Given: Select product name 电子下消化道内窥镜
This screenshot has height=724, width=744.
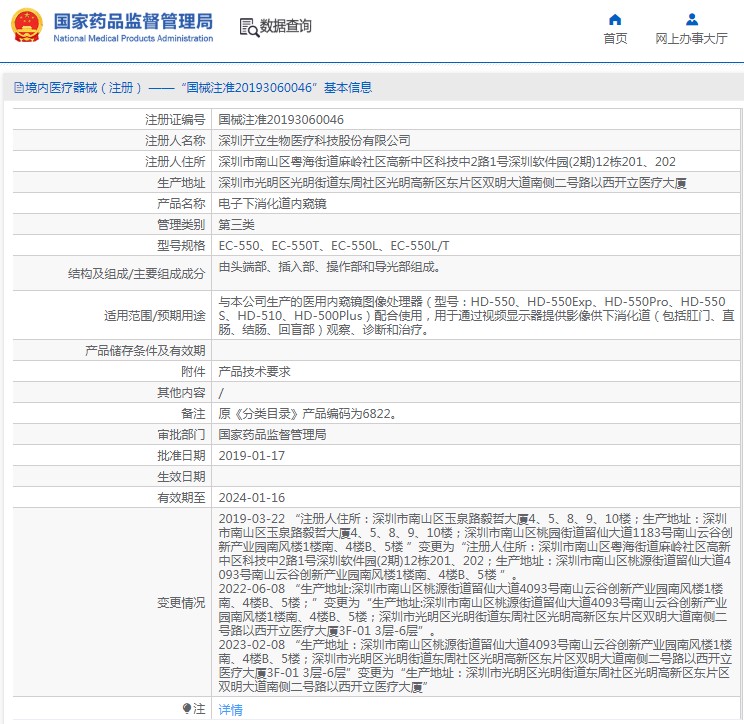Looking at the screenshot, I should click(272, 204).
